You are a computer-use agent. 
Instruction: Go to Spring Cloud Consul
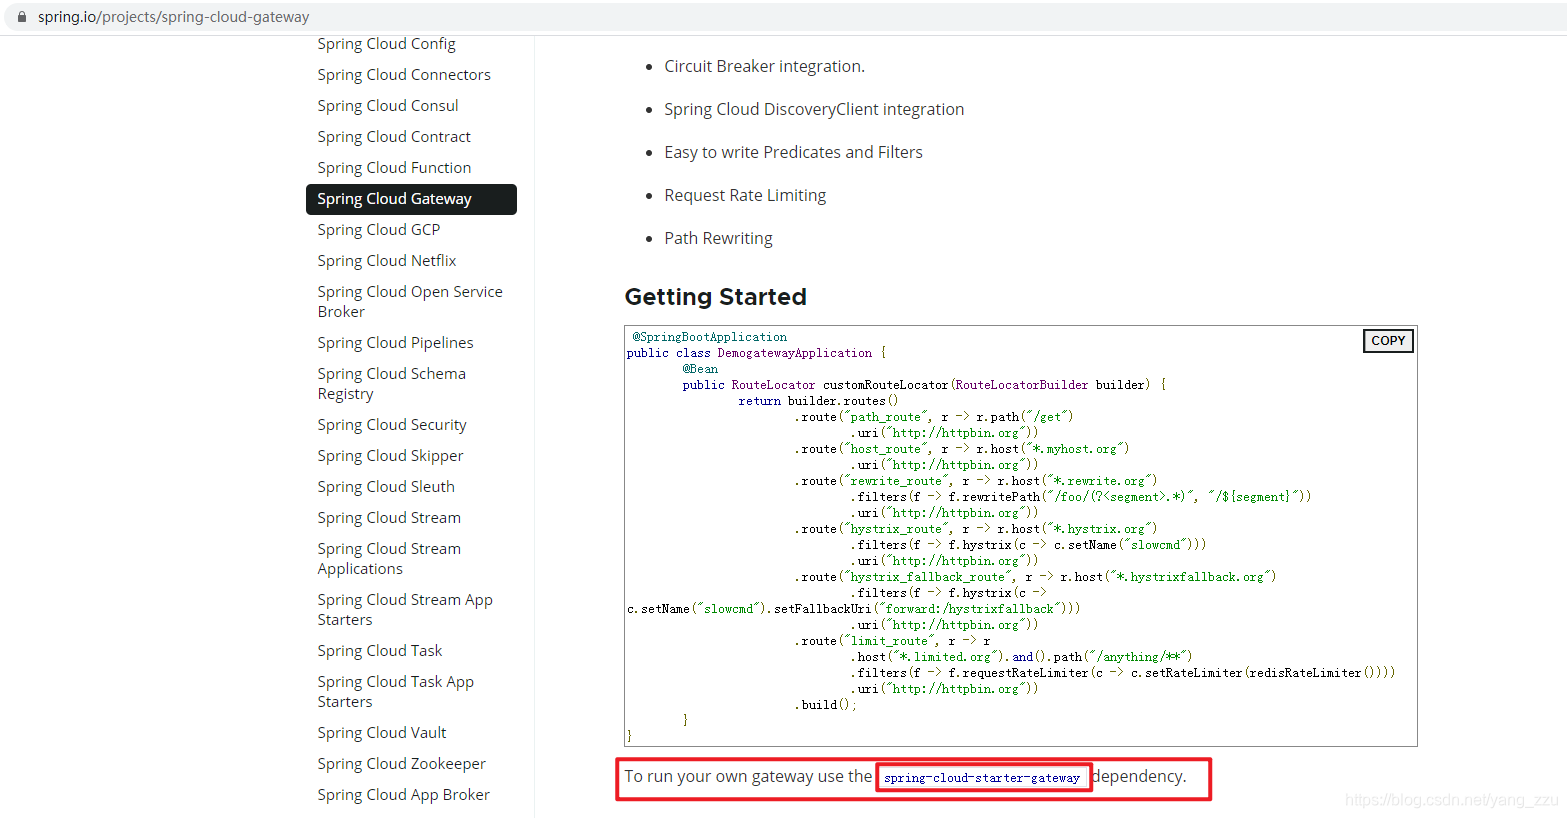pos(388,106)
